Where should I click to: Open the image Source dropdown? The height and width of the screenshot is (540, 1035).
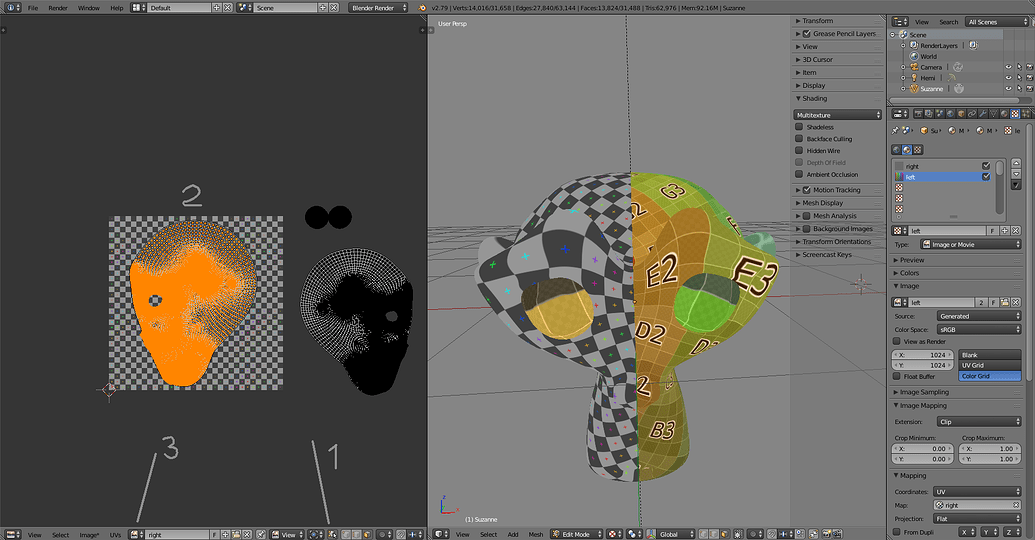click(x=979, y=316)
